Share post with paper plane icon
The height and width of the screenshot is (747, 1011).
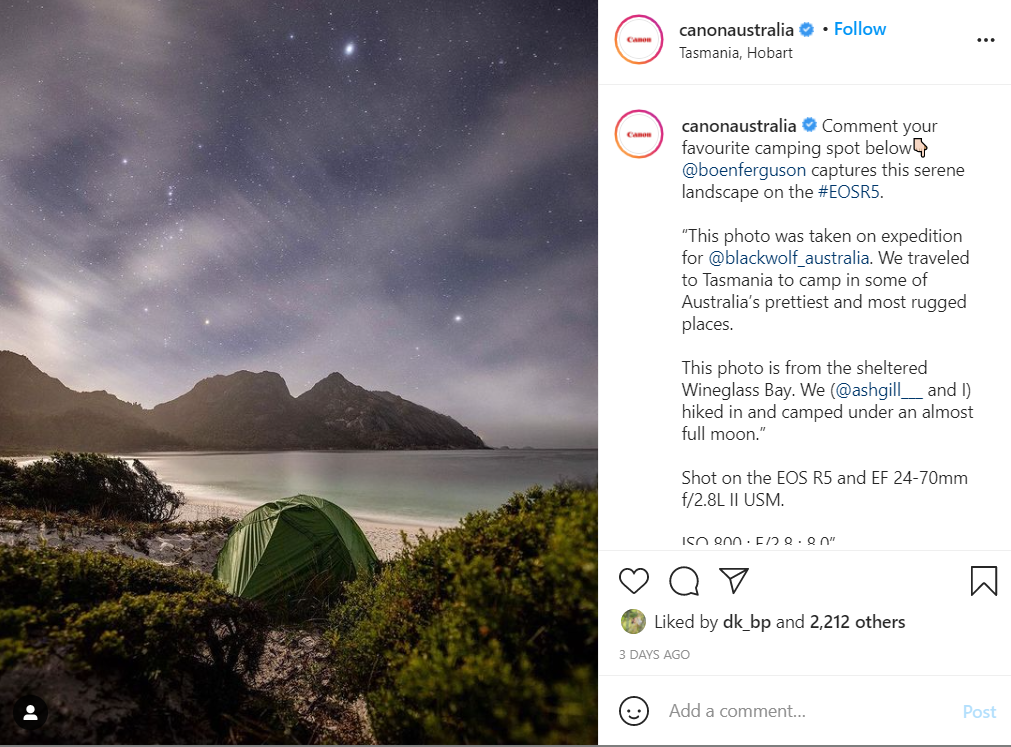pos(734,581)
